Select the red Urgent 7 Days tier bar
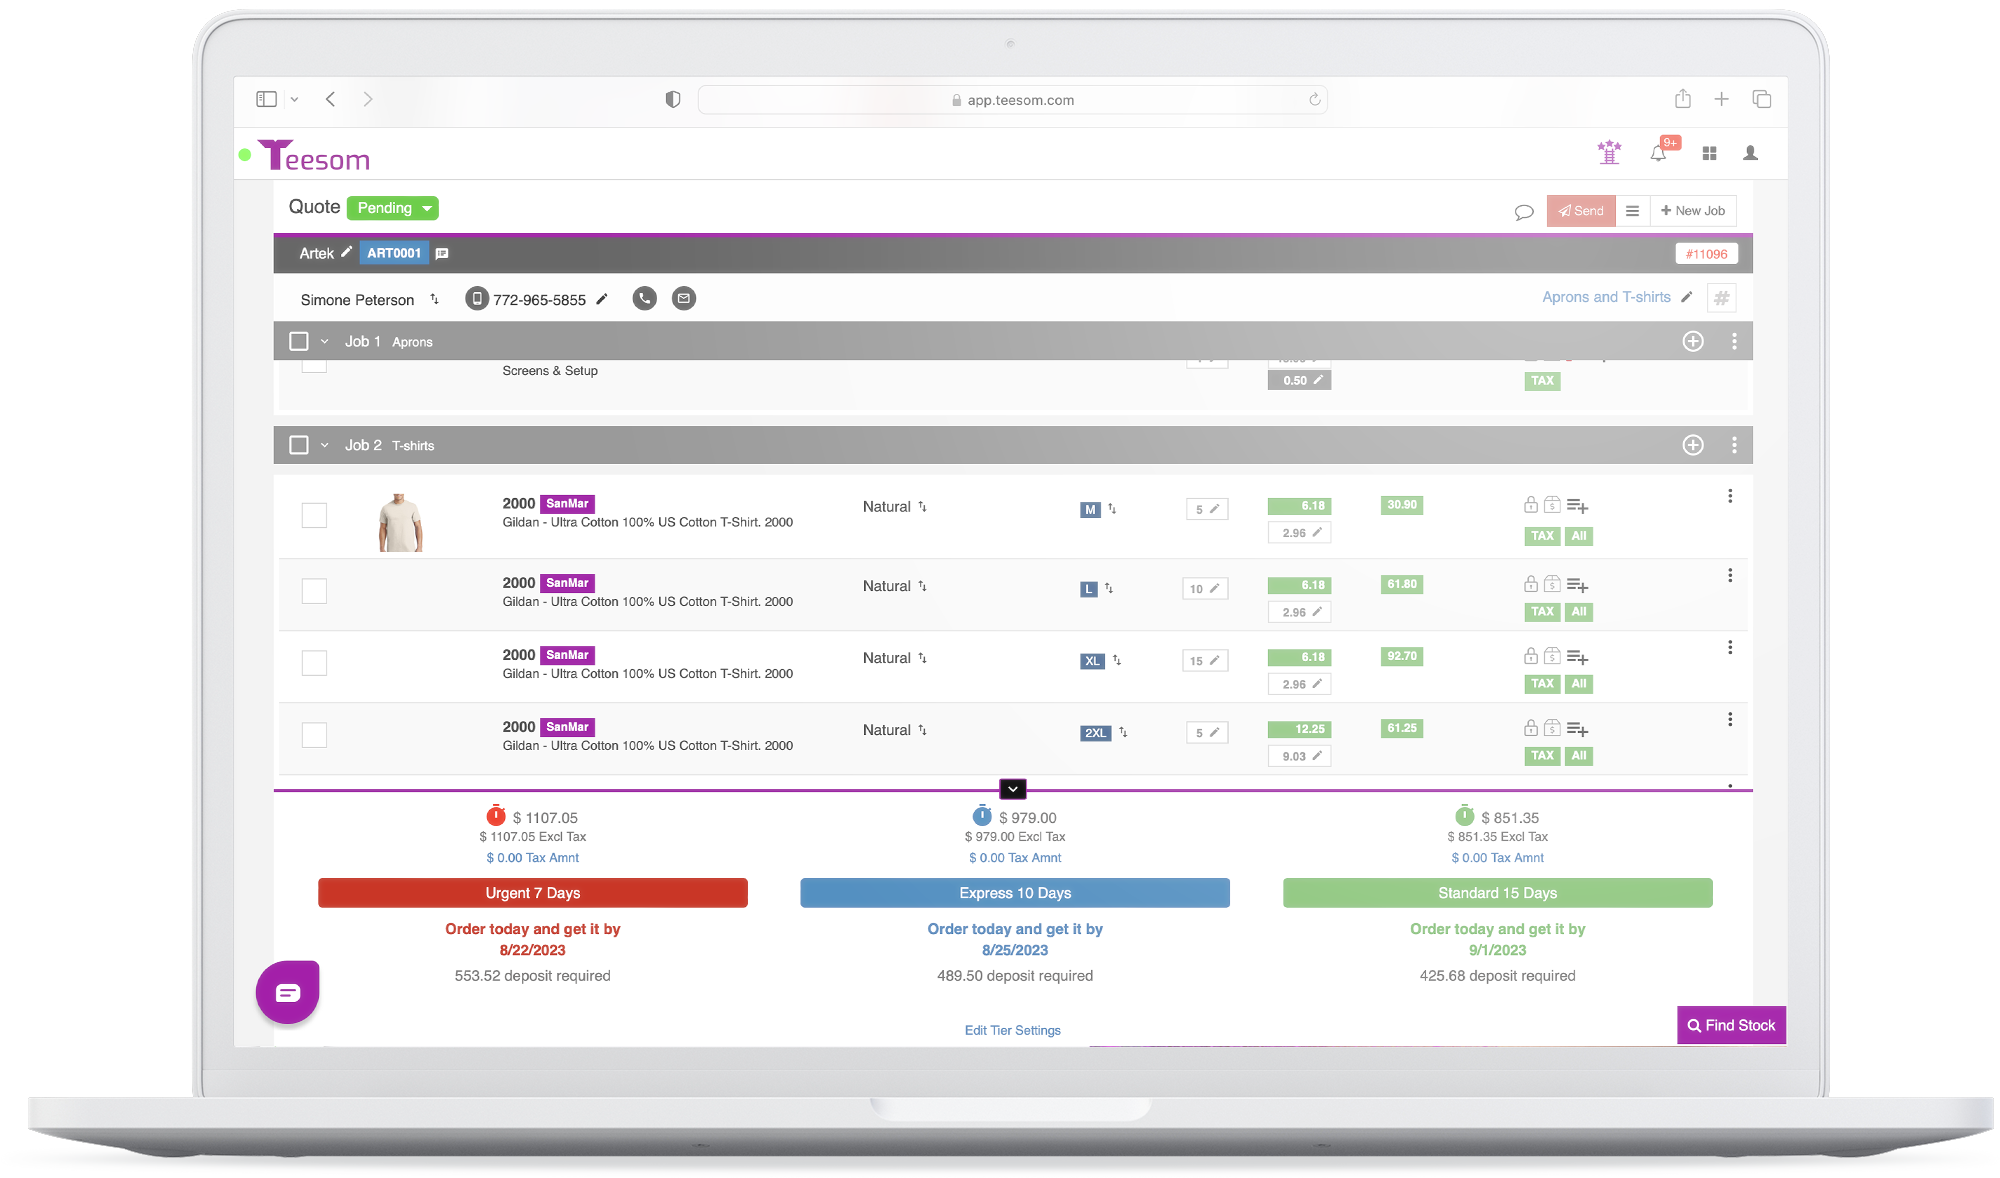 coord(532,893)
